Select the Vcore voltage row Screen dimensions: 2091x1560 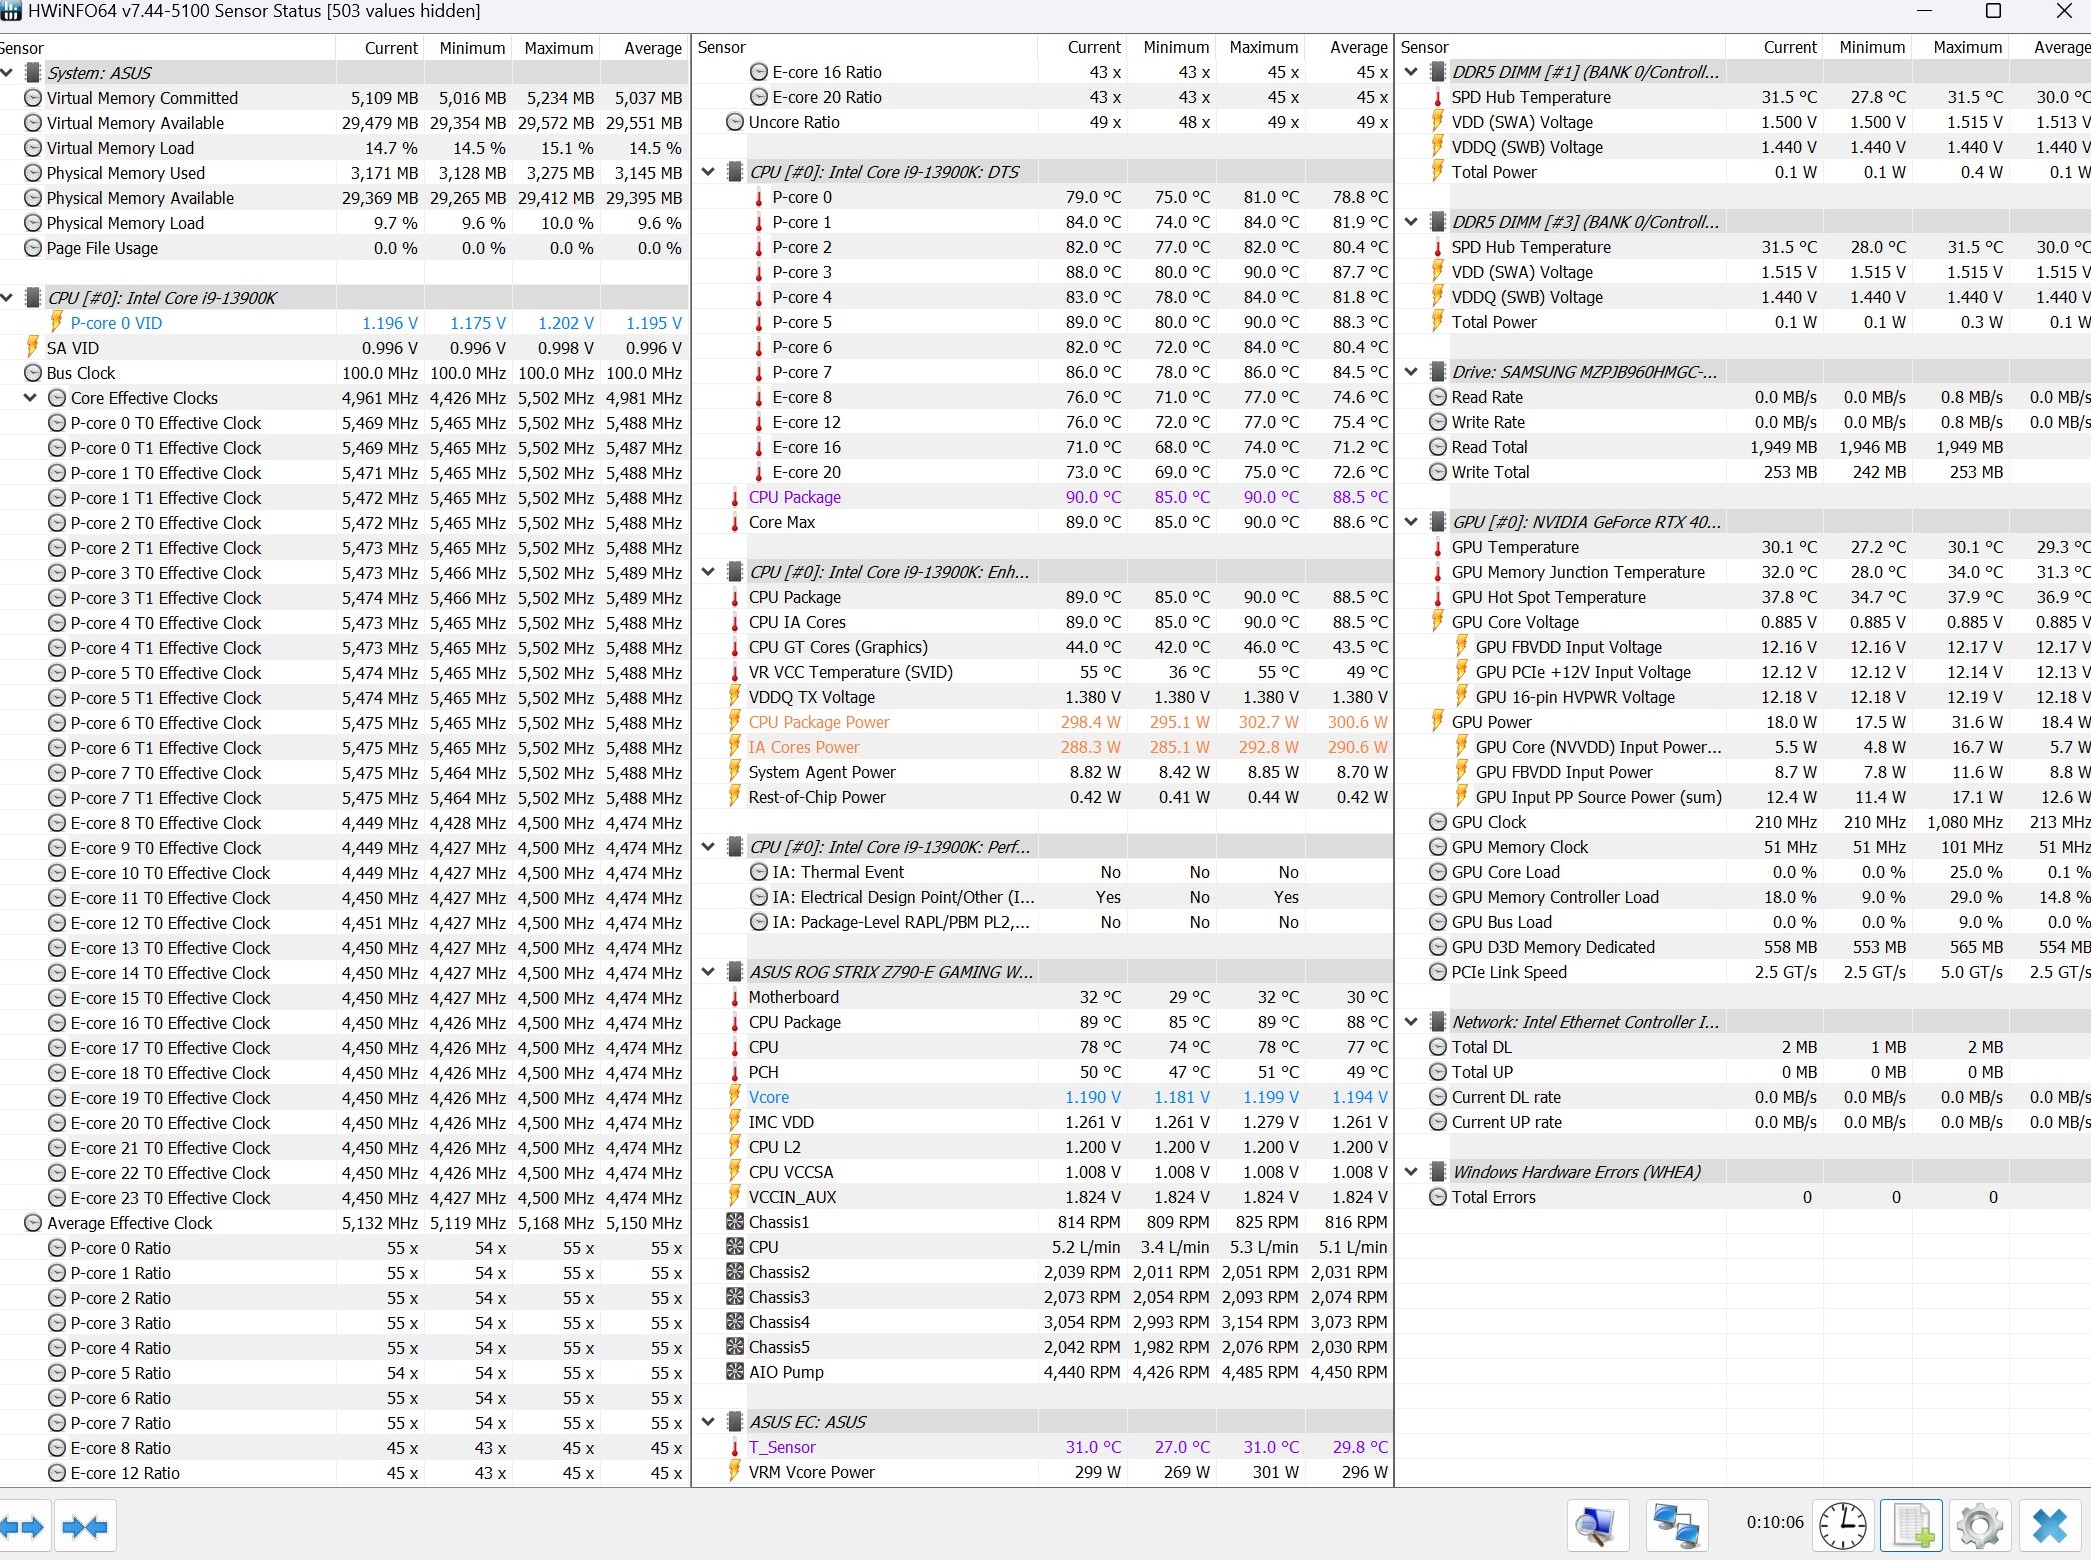(x=769, y=1097)
